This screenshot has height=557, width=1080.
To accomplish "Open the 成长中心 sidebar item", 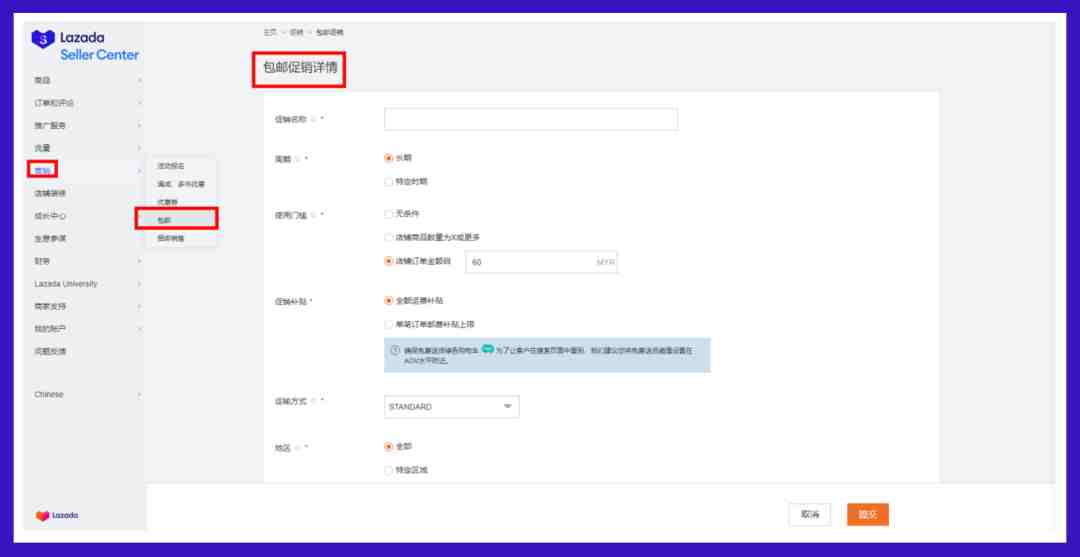I will pos(50,216).
